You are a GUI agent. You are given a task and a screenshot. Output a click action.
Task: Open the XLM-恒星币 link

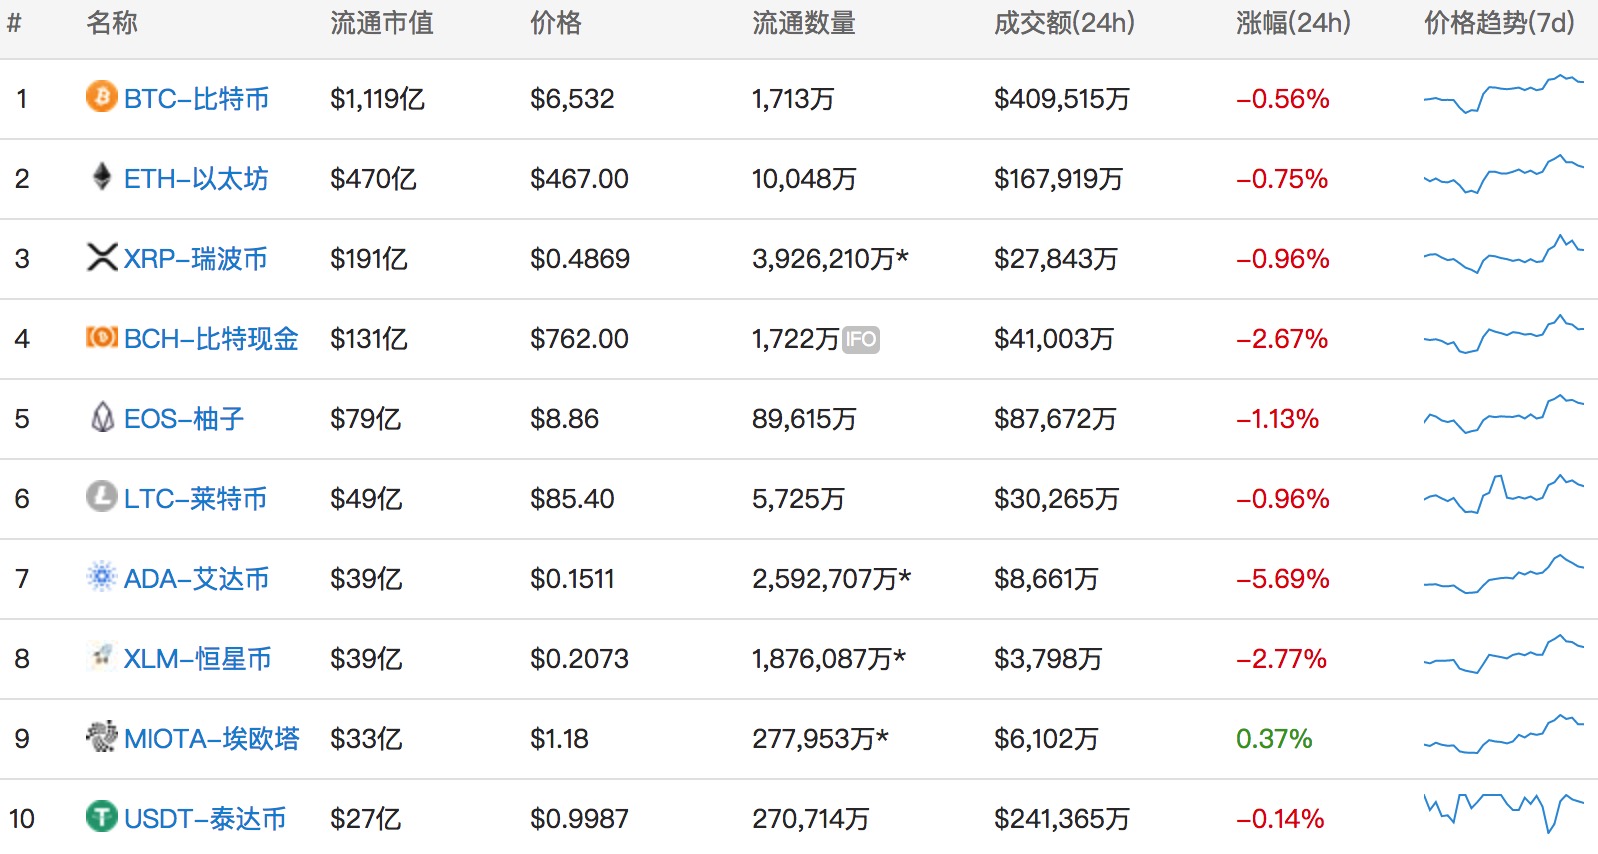(198, 659)
